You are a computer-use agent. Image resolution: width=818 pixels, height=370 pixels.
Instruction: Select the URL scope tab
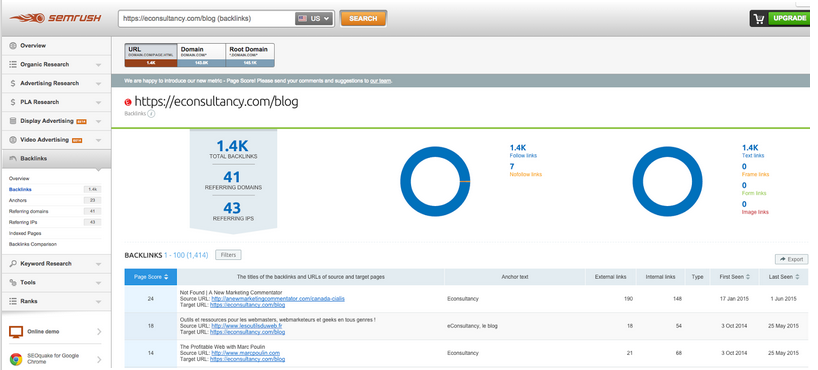tap(151, 55)
